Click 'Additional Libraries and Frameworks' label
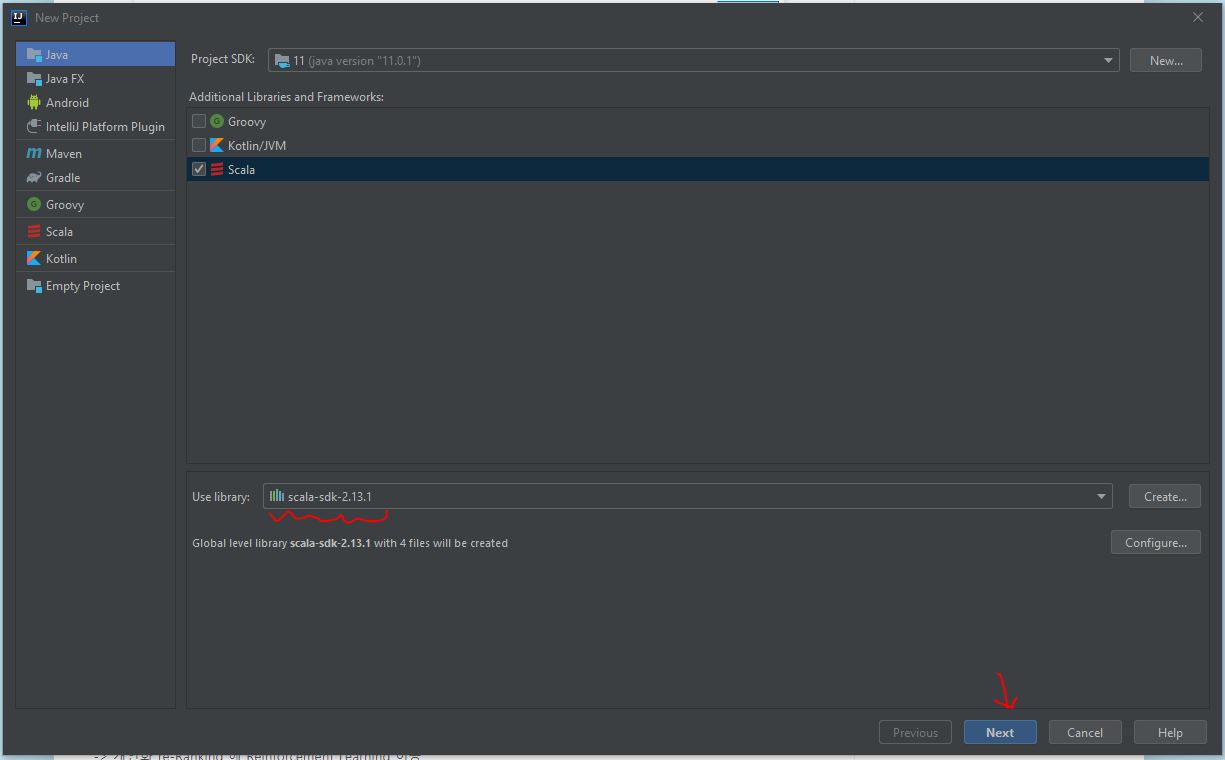Image resolution: width=1225 pixels, height=760 pixels. [286, 97]
